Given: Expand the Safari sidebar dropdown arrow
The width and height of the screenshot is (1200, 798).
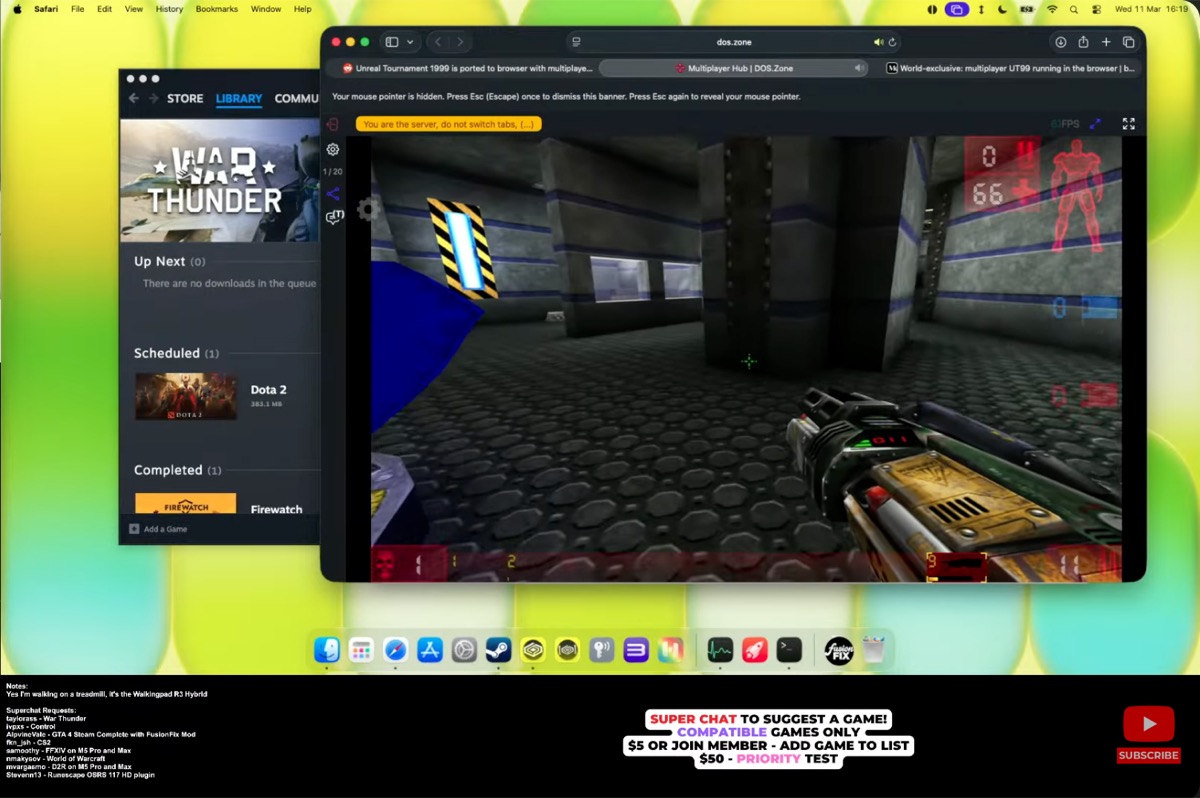Looking at the screenshot, I should [410, 42].
